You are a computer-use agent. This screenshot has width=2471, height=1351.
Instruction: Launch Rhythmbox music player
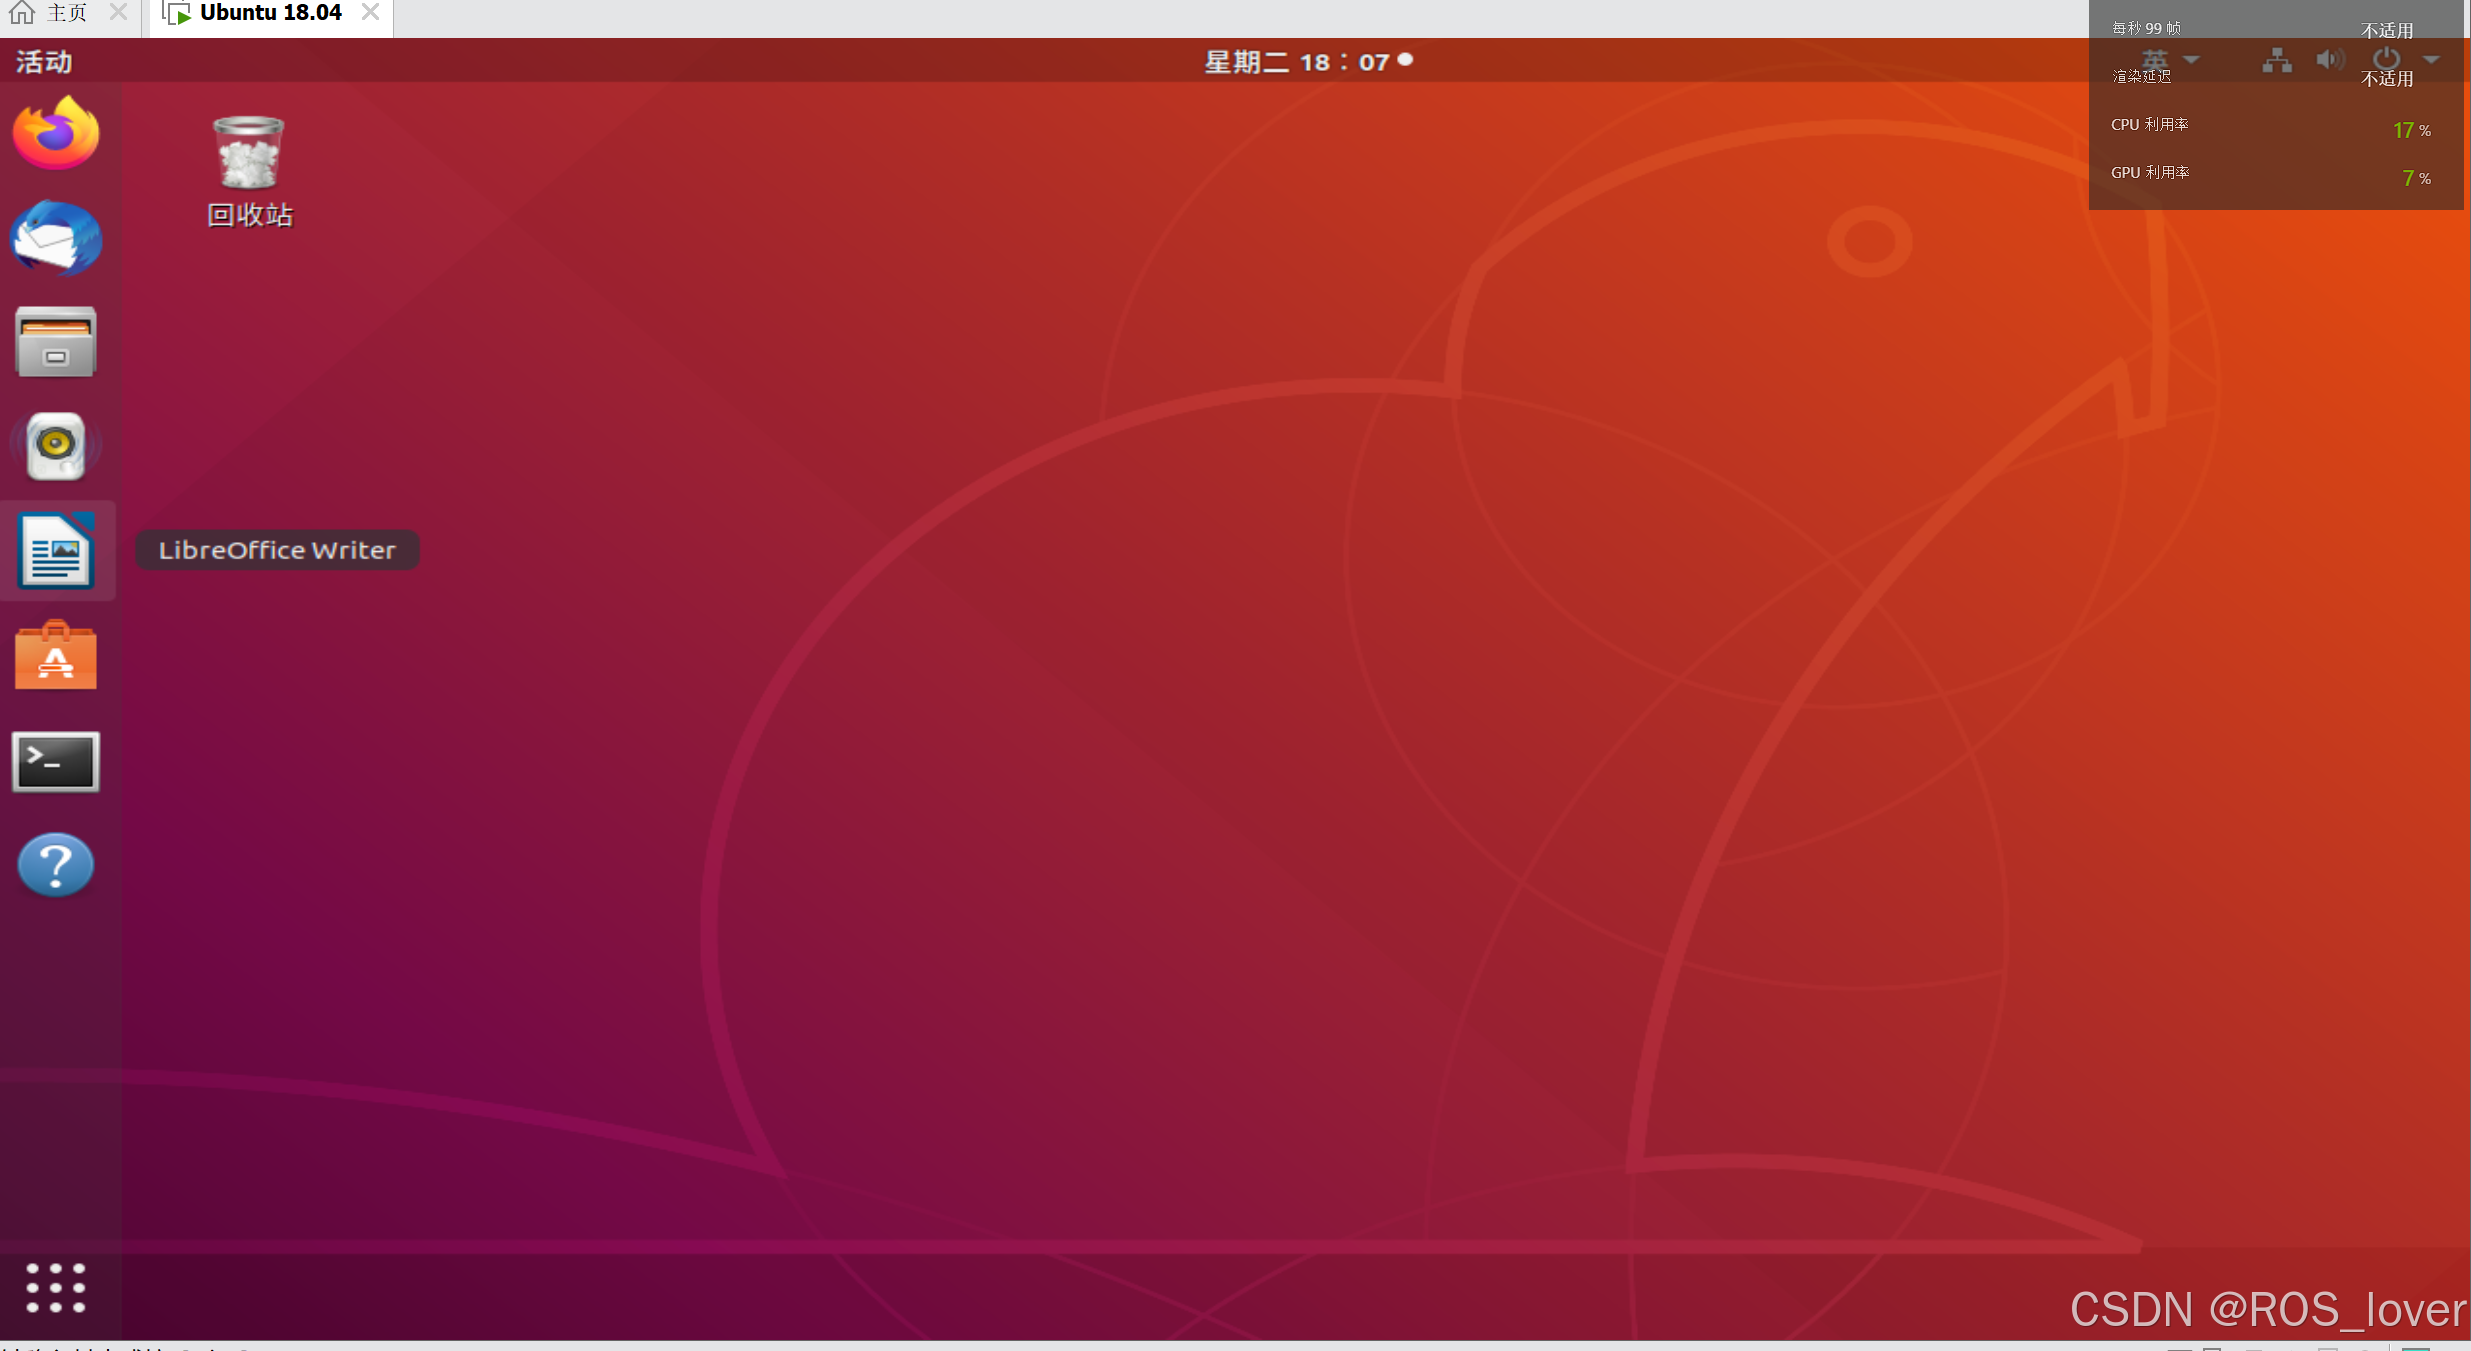56,446
